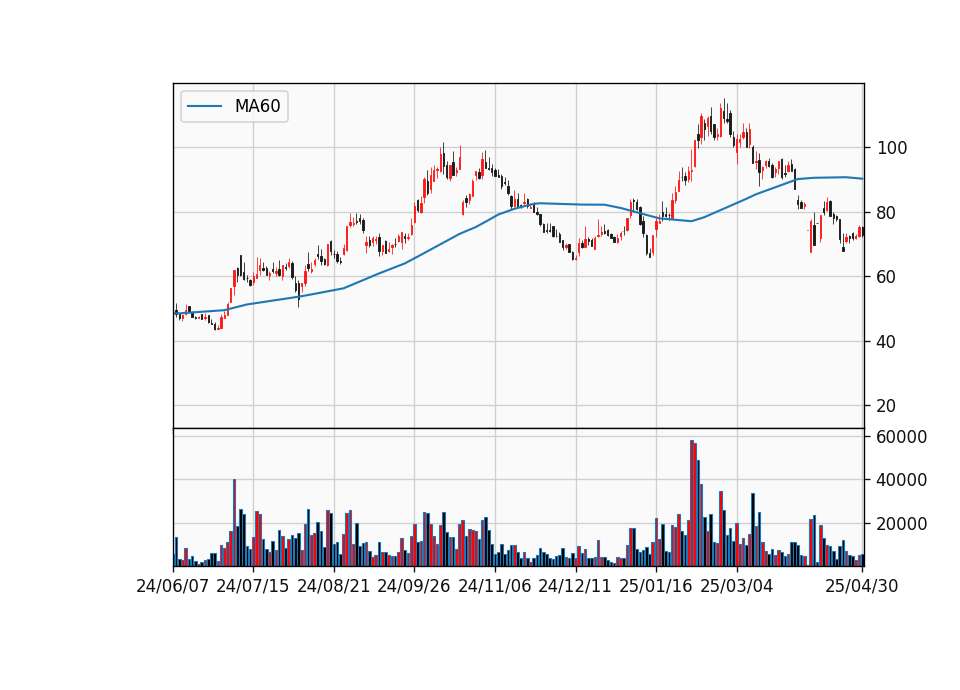Click the 25/03/04 date label
The width and height of the screenshot is (960, 690).
click(737, 587)
